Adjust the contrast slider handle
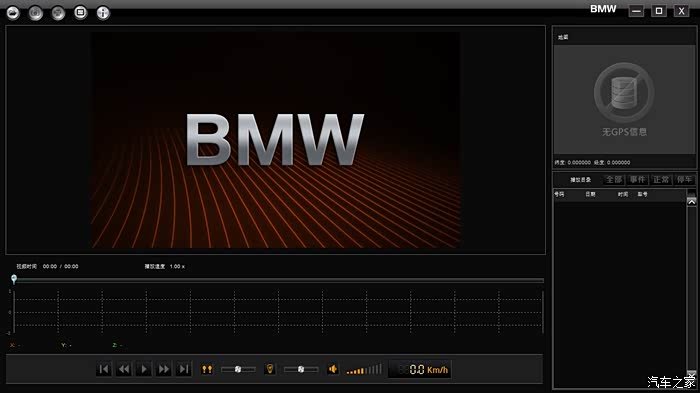Screen dimensions: 700x393 [238, 369]
